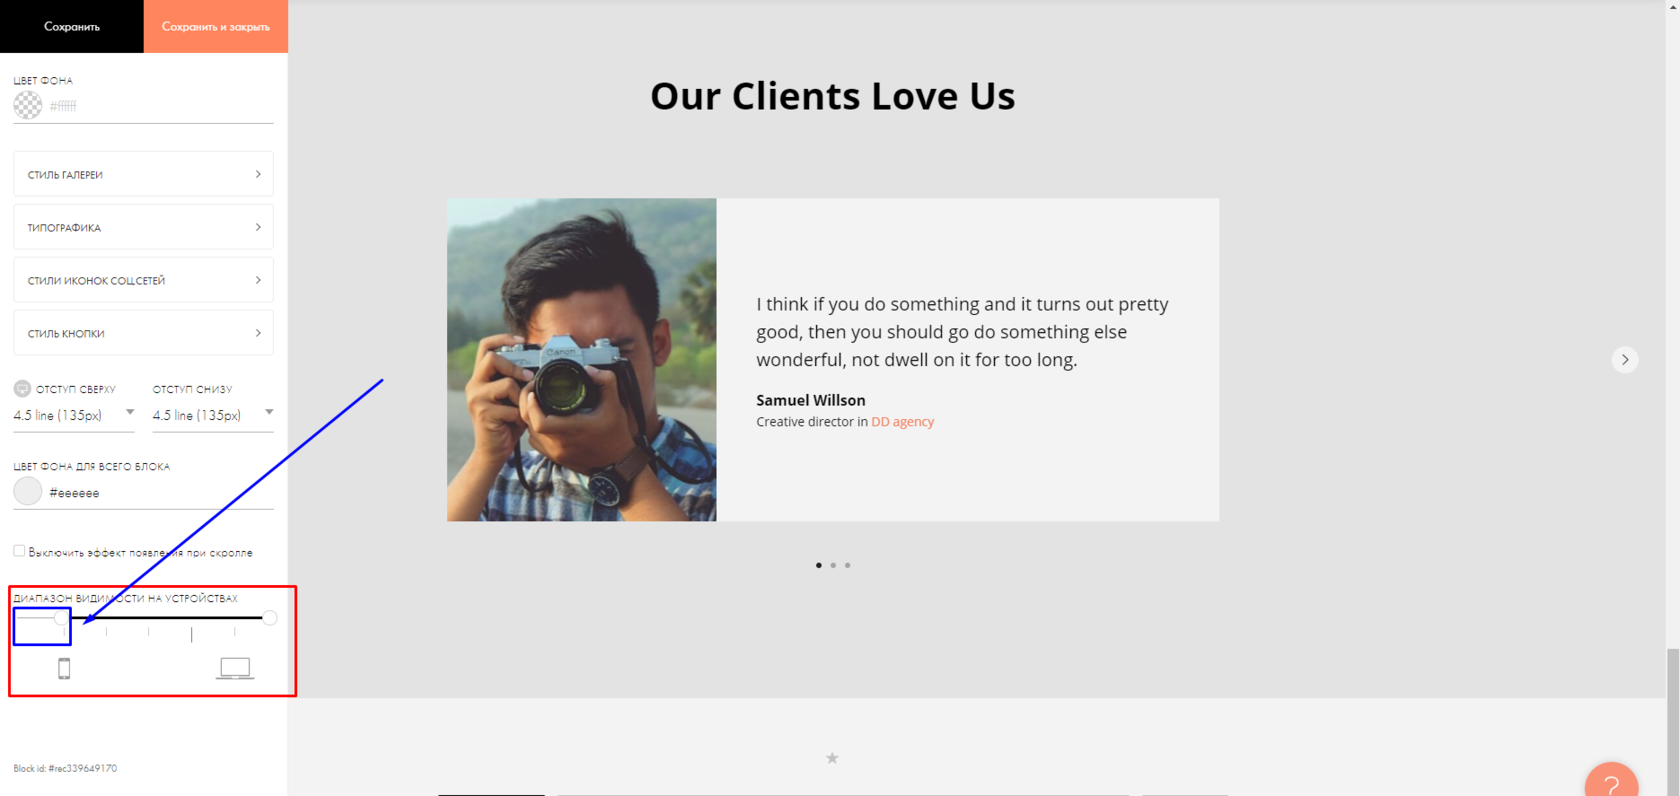Click the star icon below the slider
This screenshot has height=796, width=1680.
(x=832, y=758)
